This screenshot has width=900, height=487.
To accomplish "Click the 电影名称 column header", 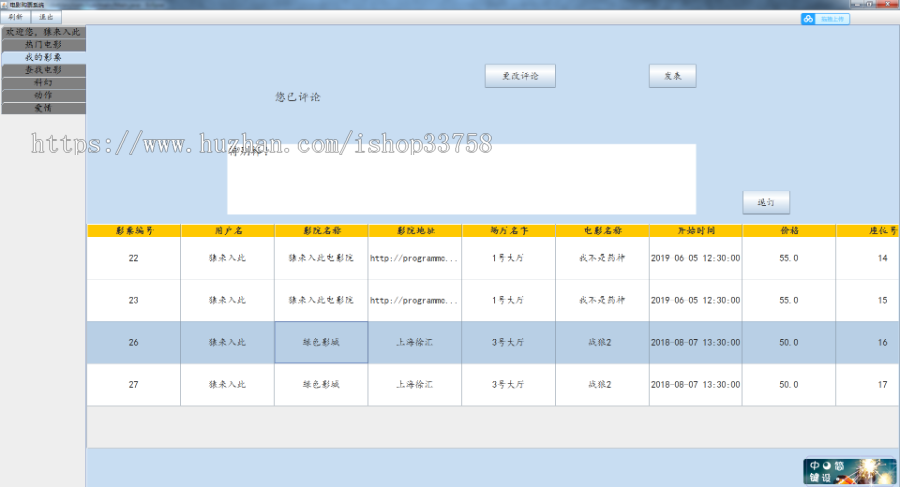I will [602, 231].
